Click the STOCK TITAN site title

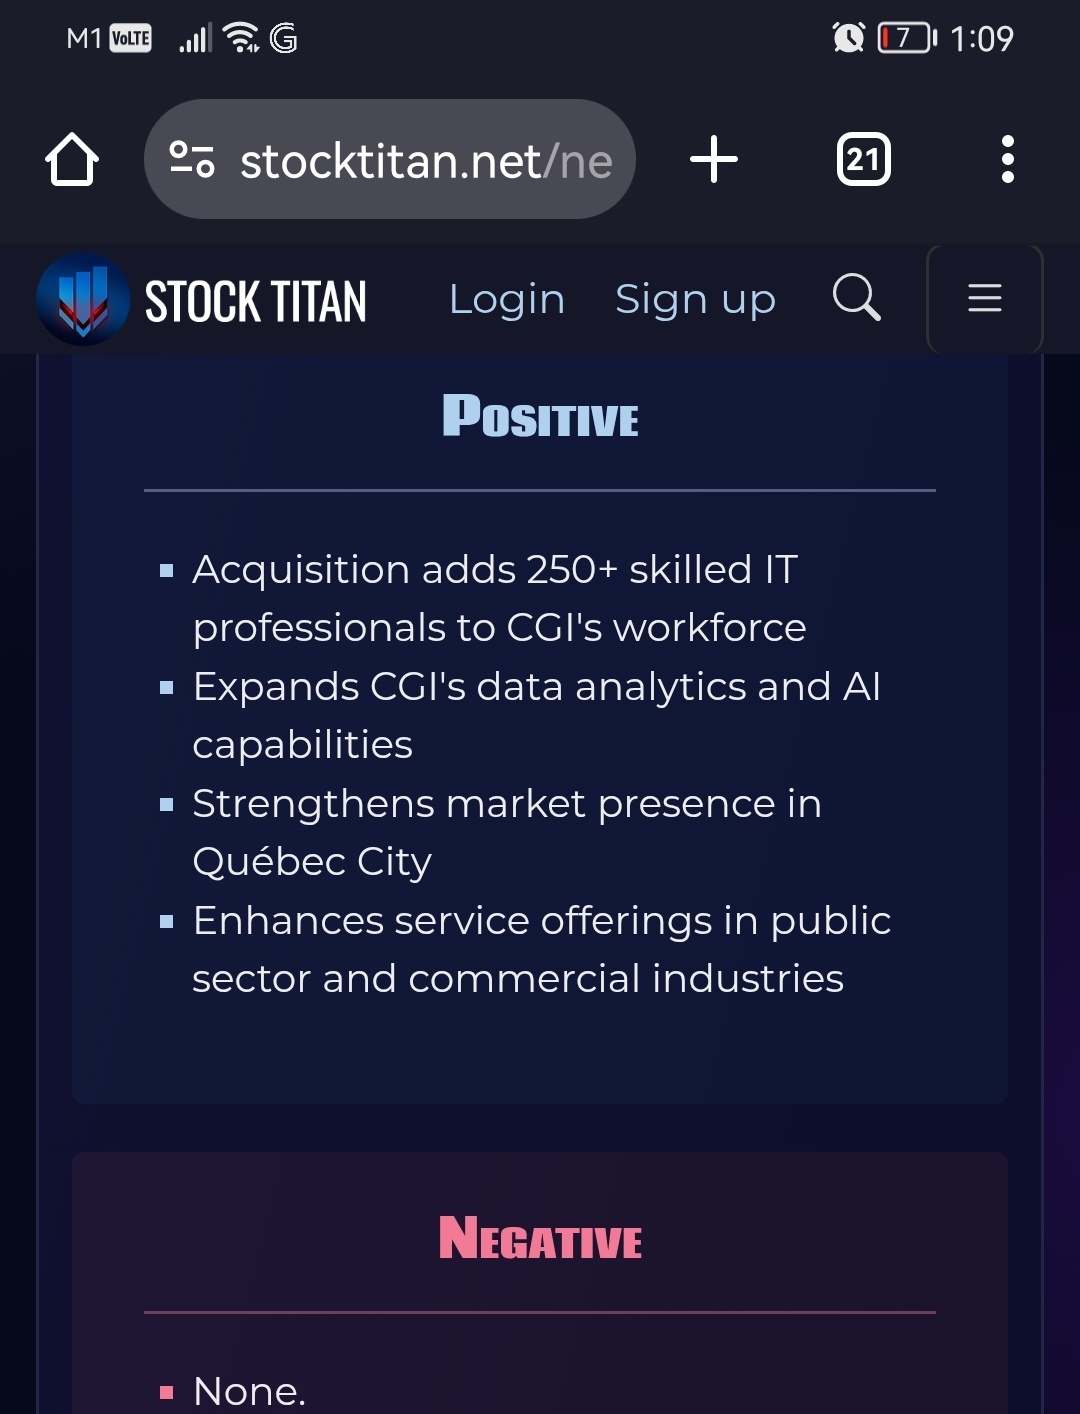pos(256,301)
